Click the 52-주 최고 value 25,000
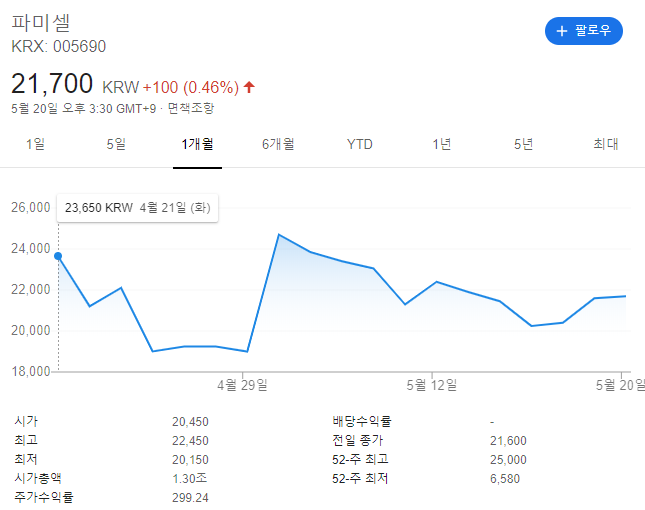This screenshot has width=645, height=510. (x=508, y=459)
